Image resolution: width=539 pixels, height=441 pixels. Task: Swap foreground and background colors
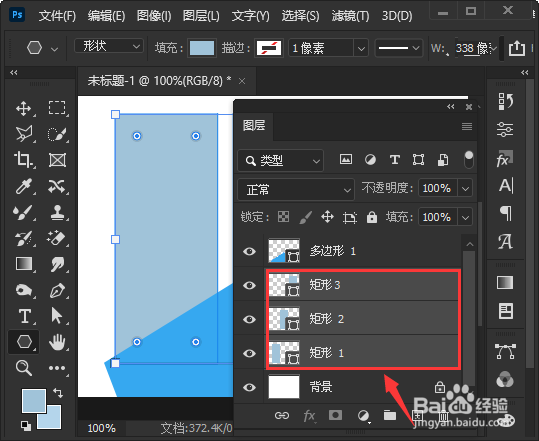point(58,393)
